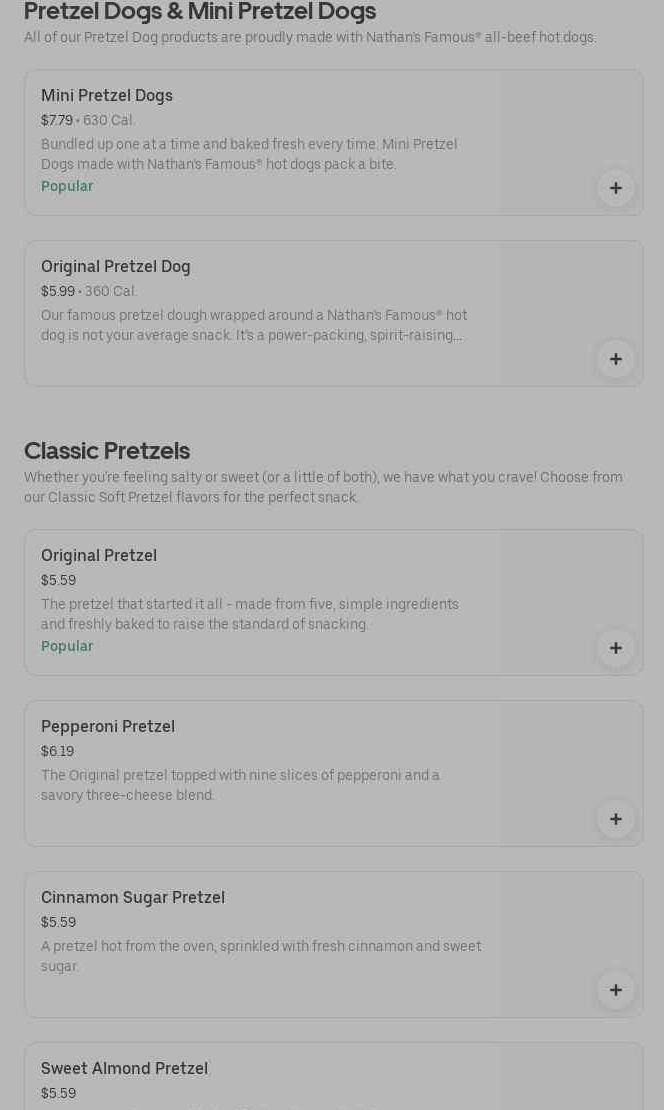Viewport: 664px width, 1110px height.
Task: Add Mini Pretzel Dogs with plus button
Action: pos(615,188)
